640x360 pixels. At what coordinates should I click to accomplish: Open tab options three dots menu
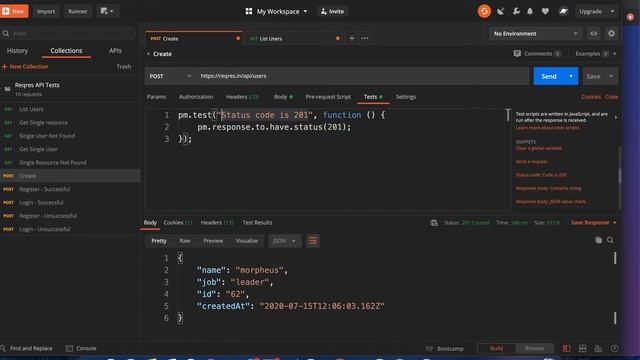[364, 38]
